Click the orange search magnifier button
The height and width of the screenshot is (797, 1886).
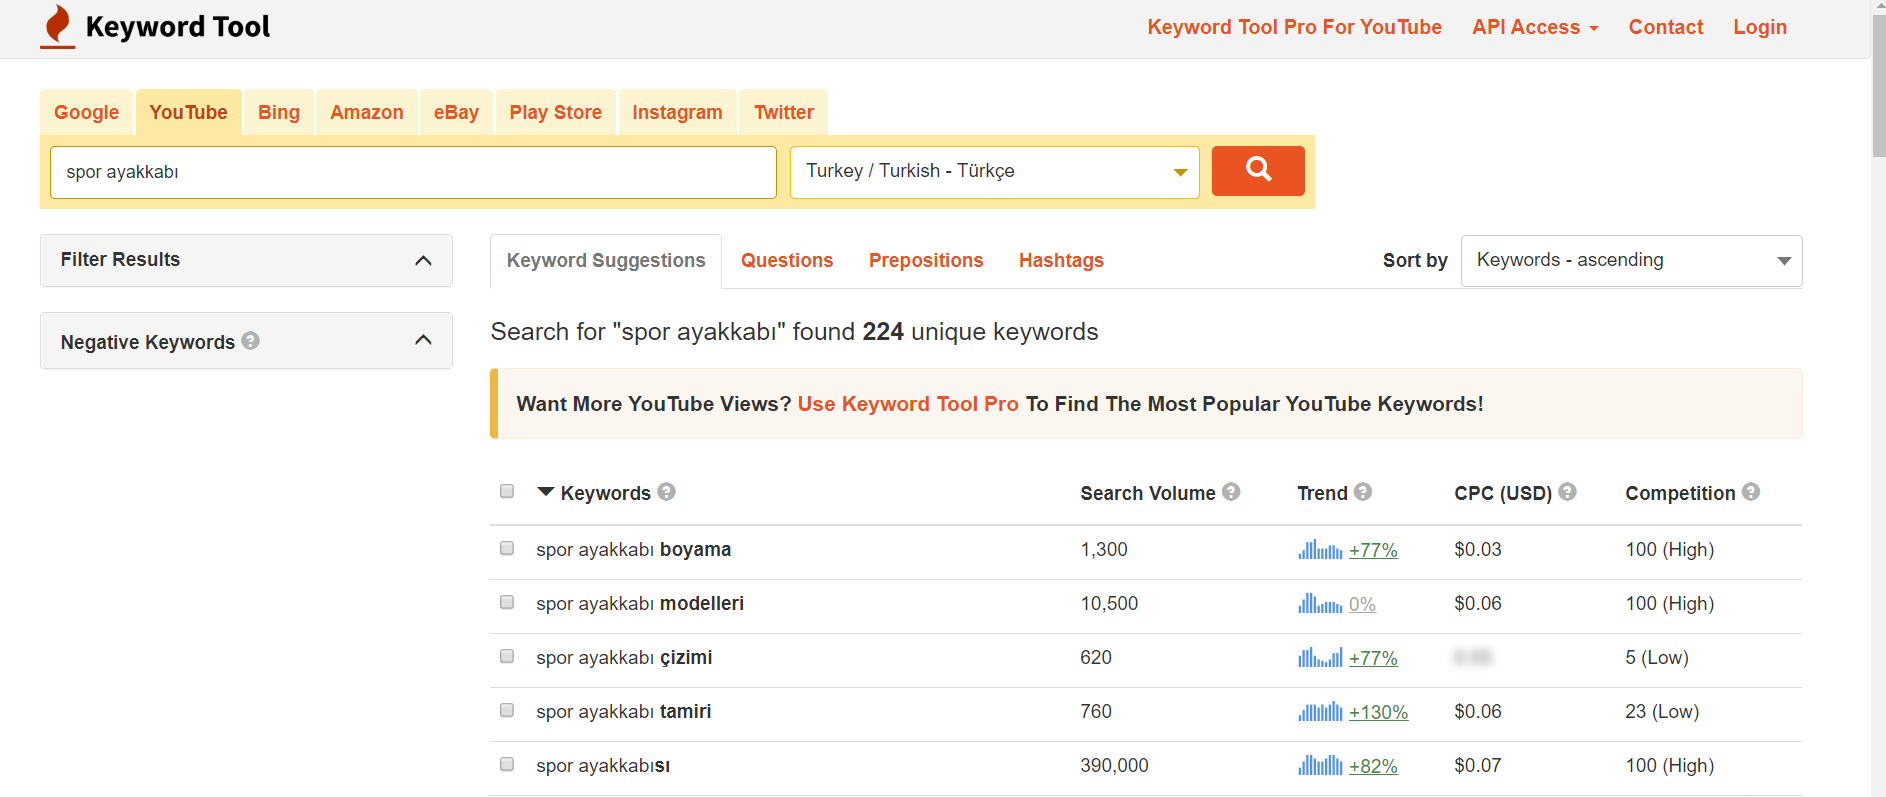click(1258, 170)
